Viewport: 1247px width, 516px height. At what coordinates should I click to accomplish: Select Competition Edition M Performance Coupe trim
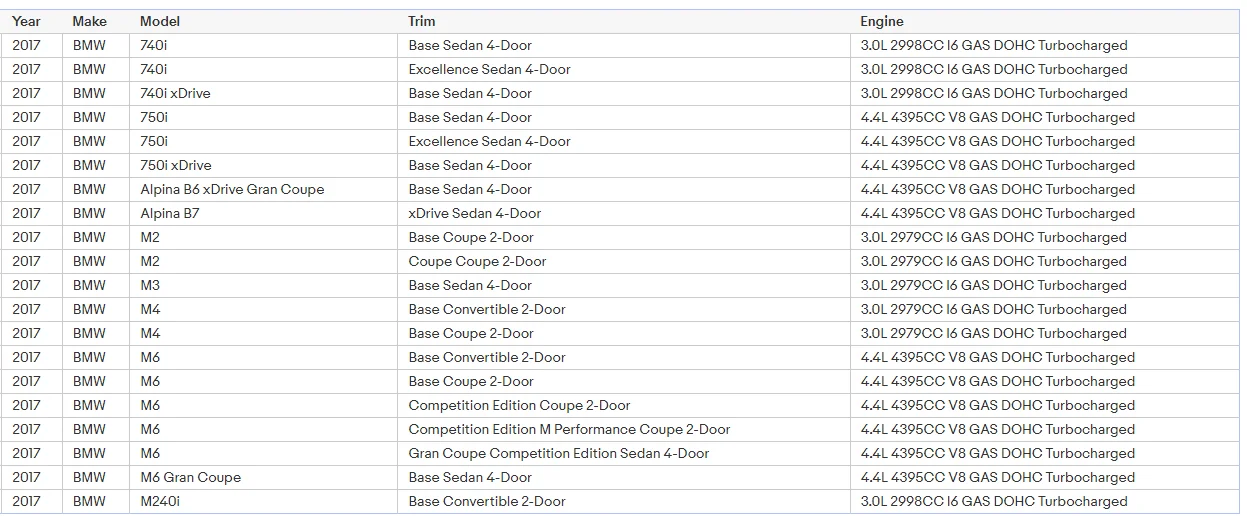click(x=569, y=429)
